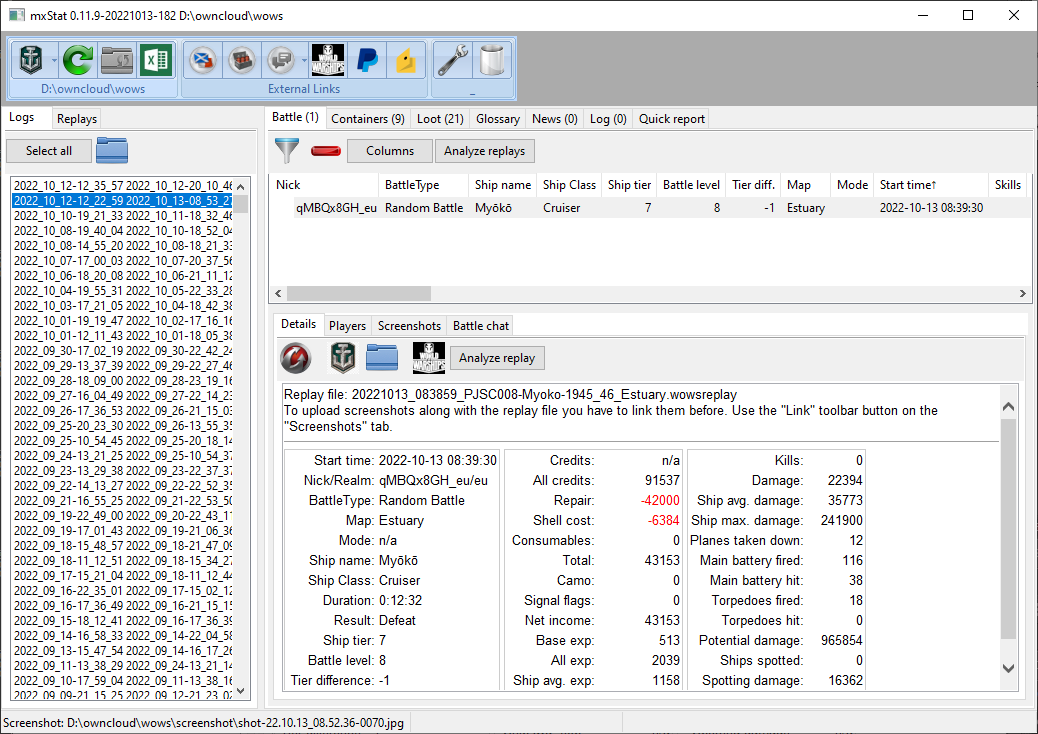Click the funnel filter icon

(x=287, y=150)
